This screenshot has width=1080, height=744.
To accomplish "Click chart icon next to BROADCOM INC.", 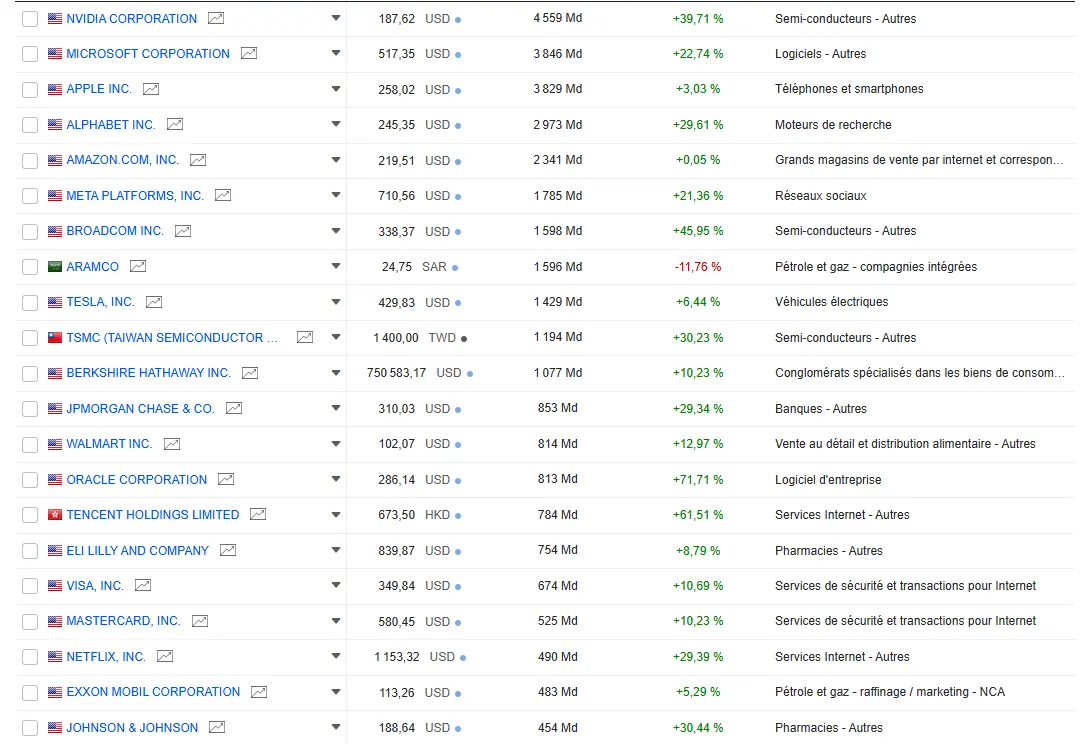I will tap(183, 231).
